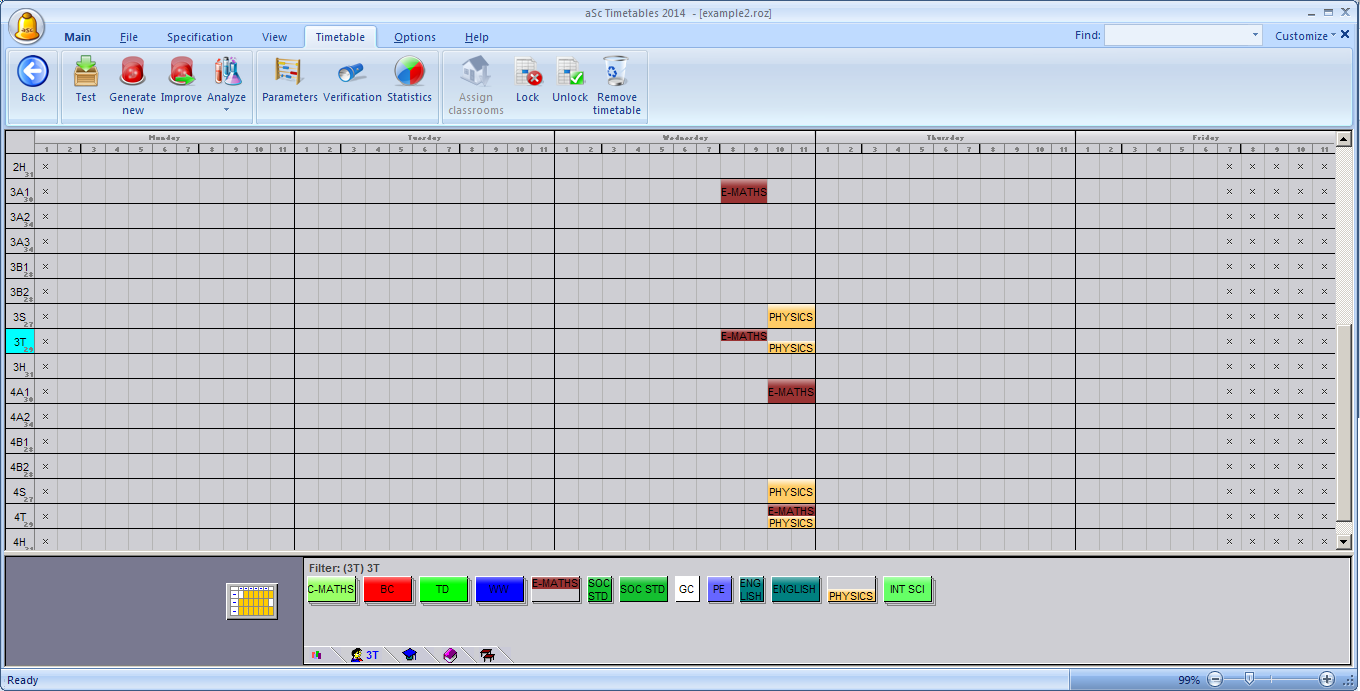Click the E-MATHS lesson in row 3A1

click(x=743, y=191)
